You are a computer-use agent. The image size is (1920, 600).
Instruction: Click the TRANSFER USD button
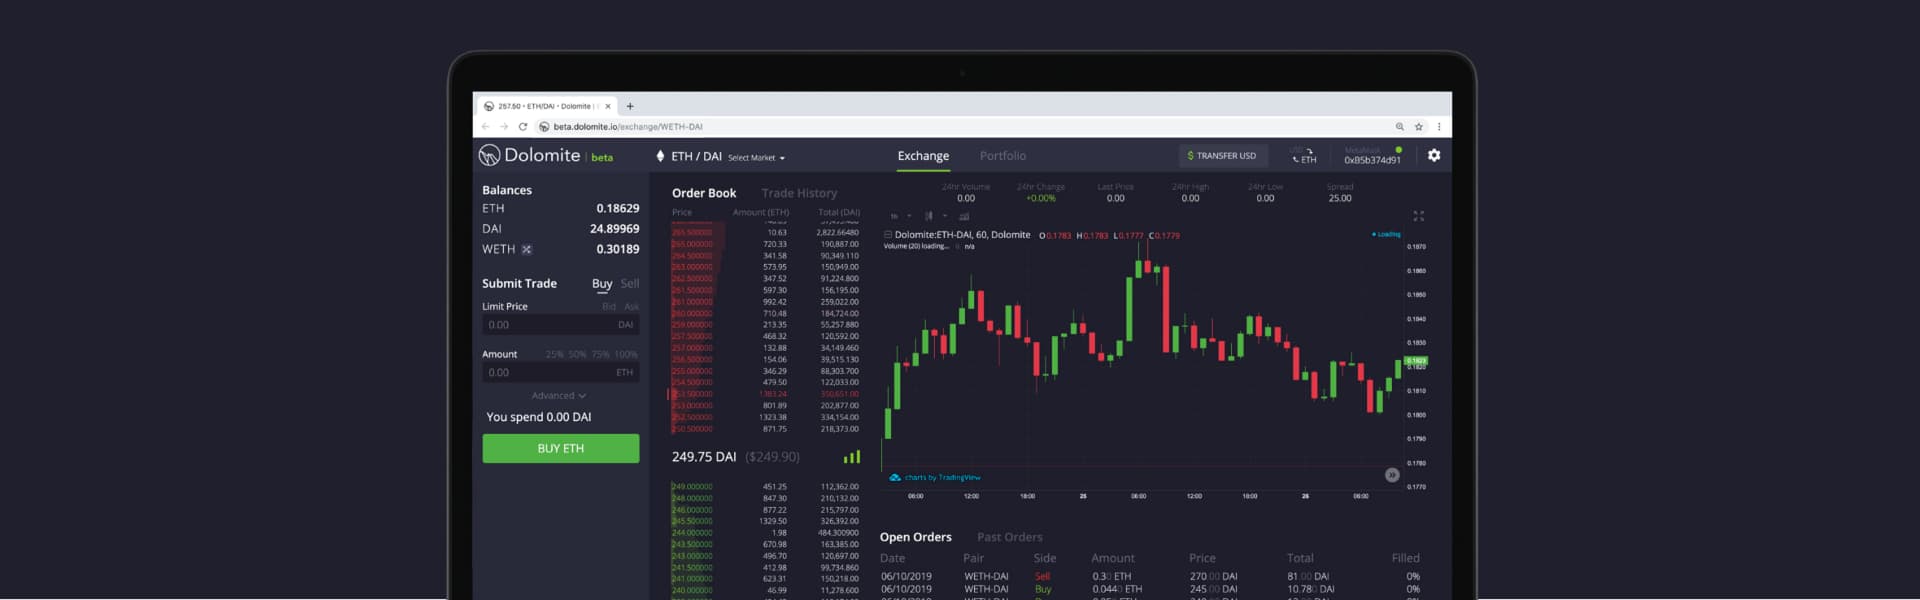[1221, 156]
